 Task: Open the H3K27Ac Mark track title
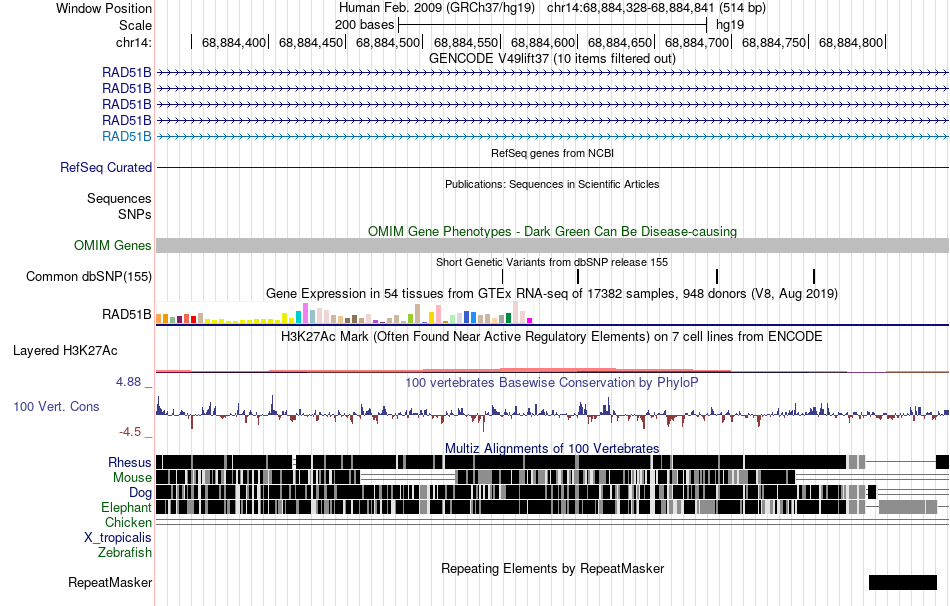pos(552,336)
